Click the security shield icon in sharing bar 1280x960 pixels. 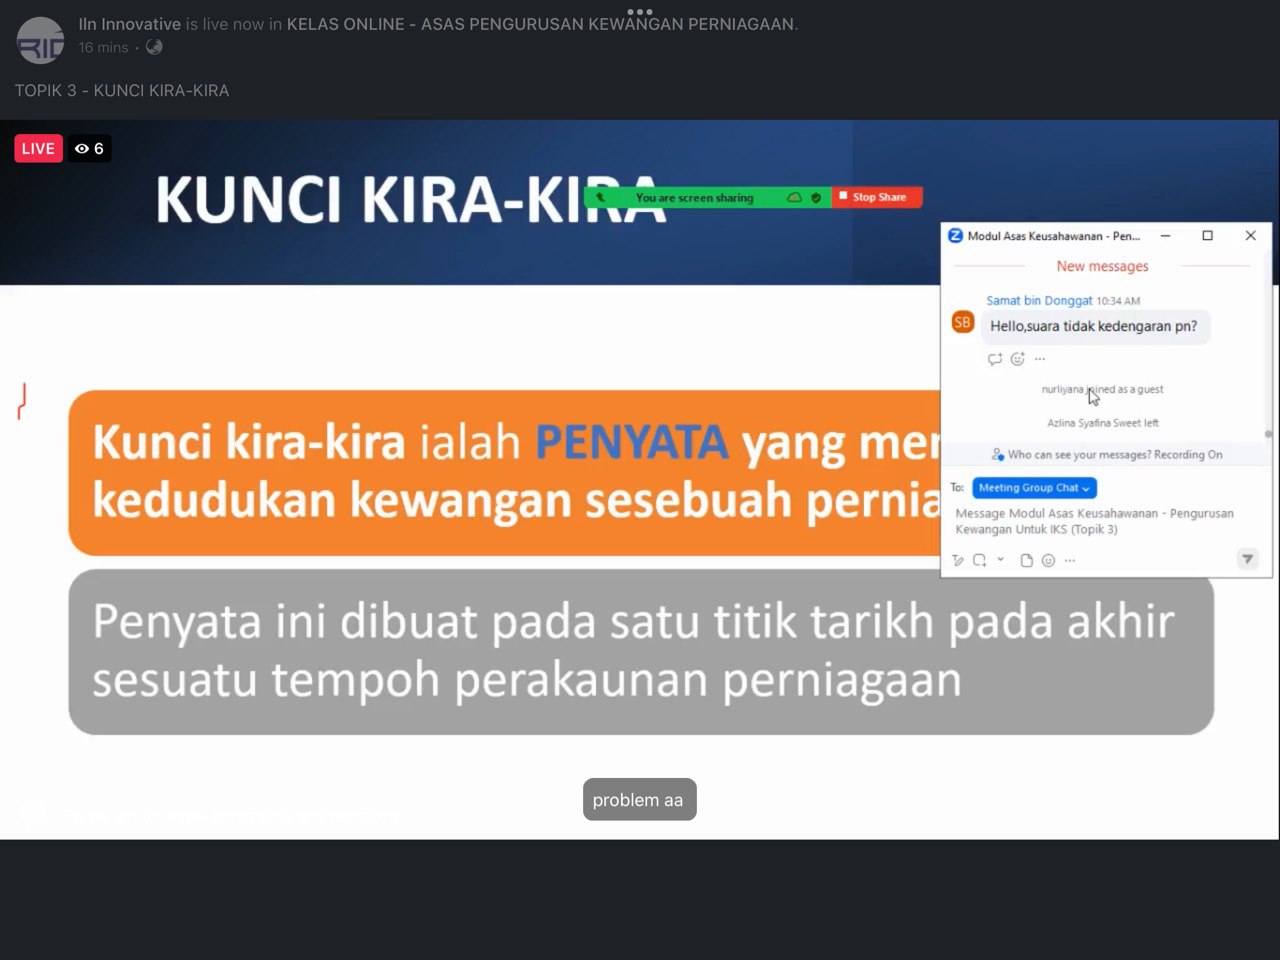tap(816, 198)
